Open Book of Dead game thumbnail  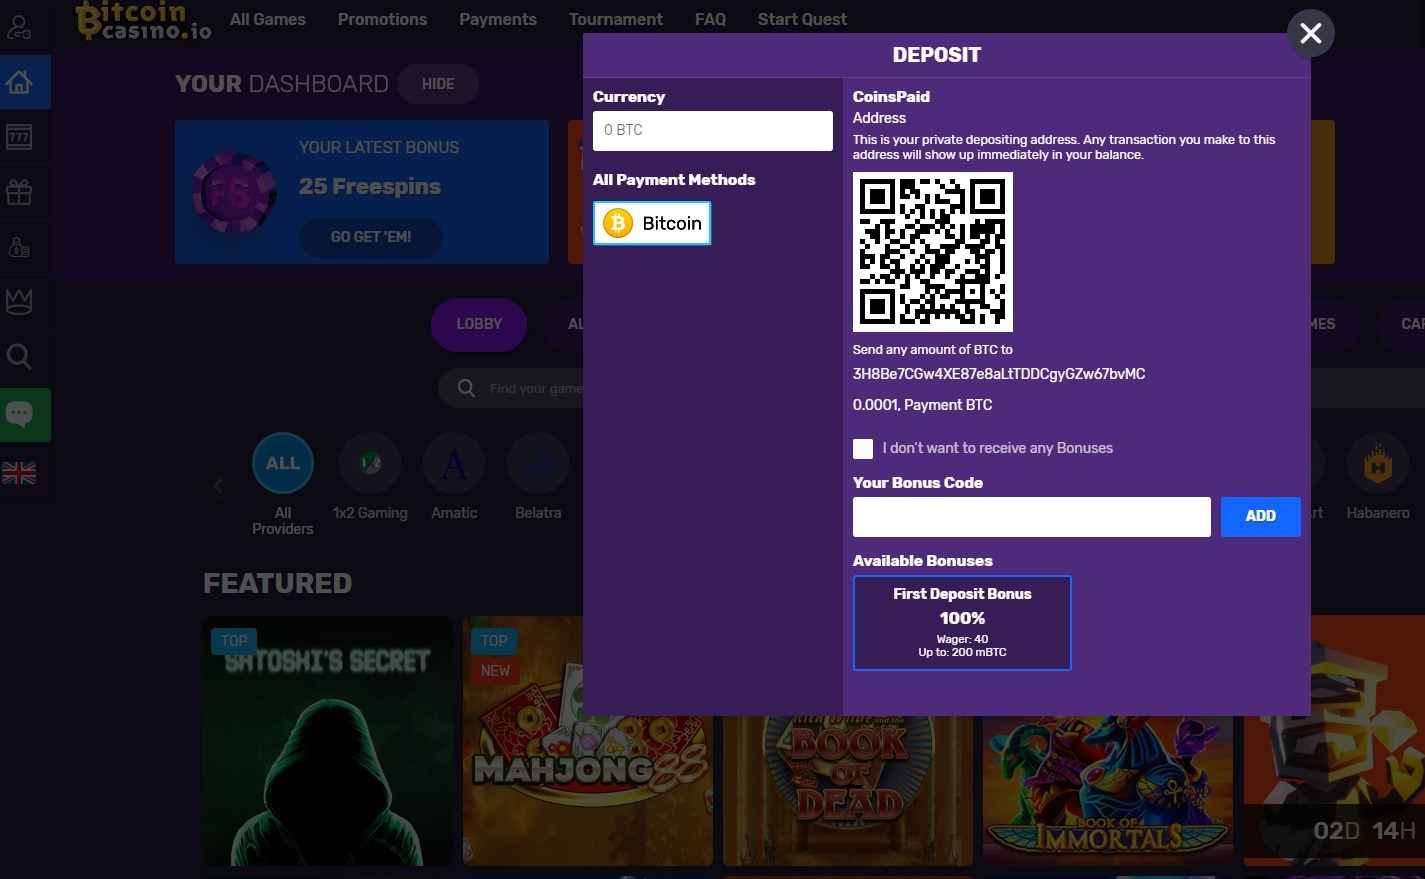tap(848, 790)
